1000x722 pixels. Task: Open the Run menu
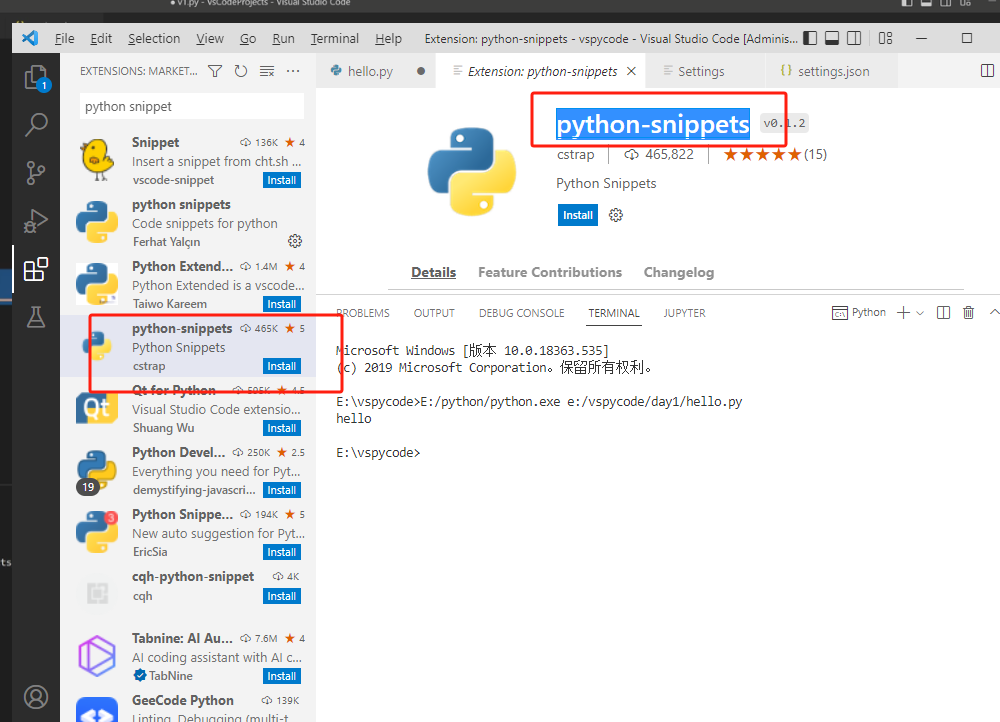[x=283, y=38]
